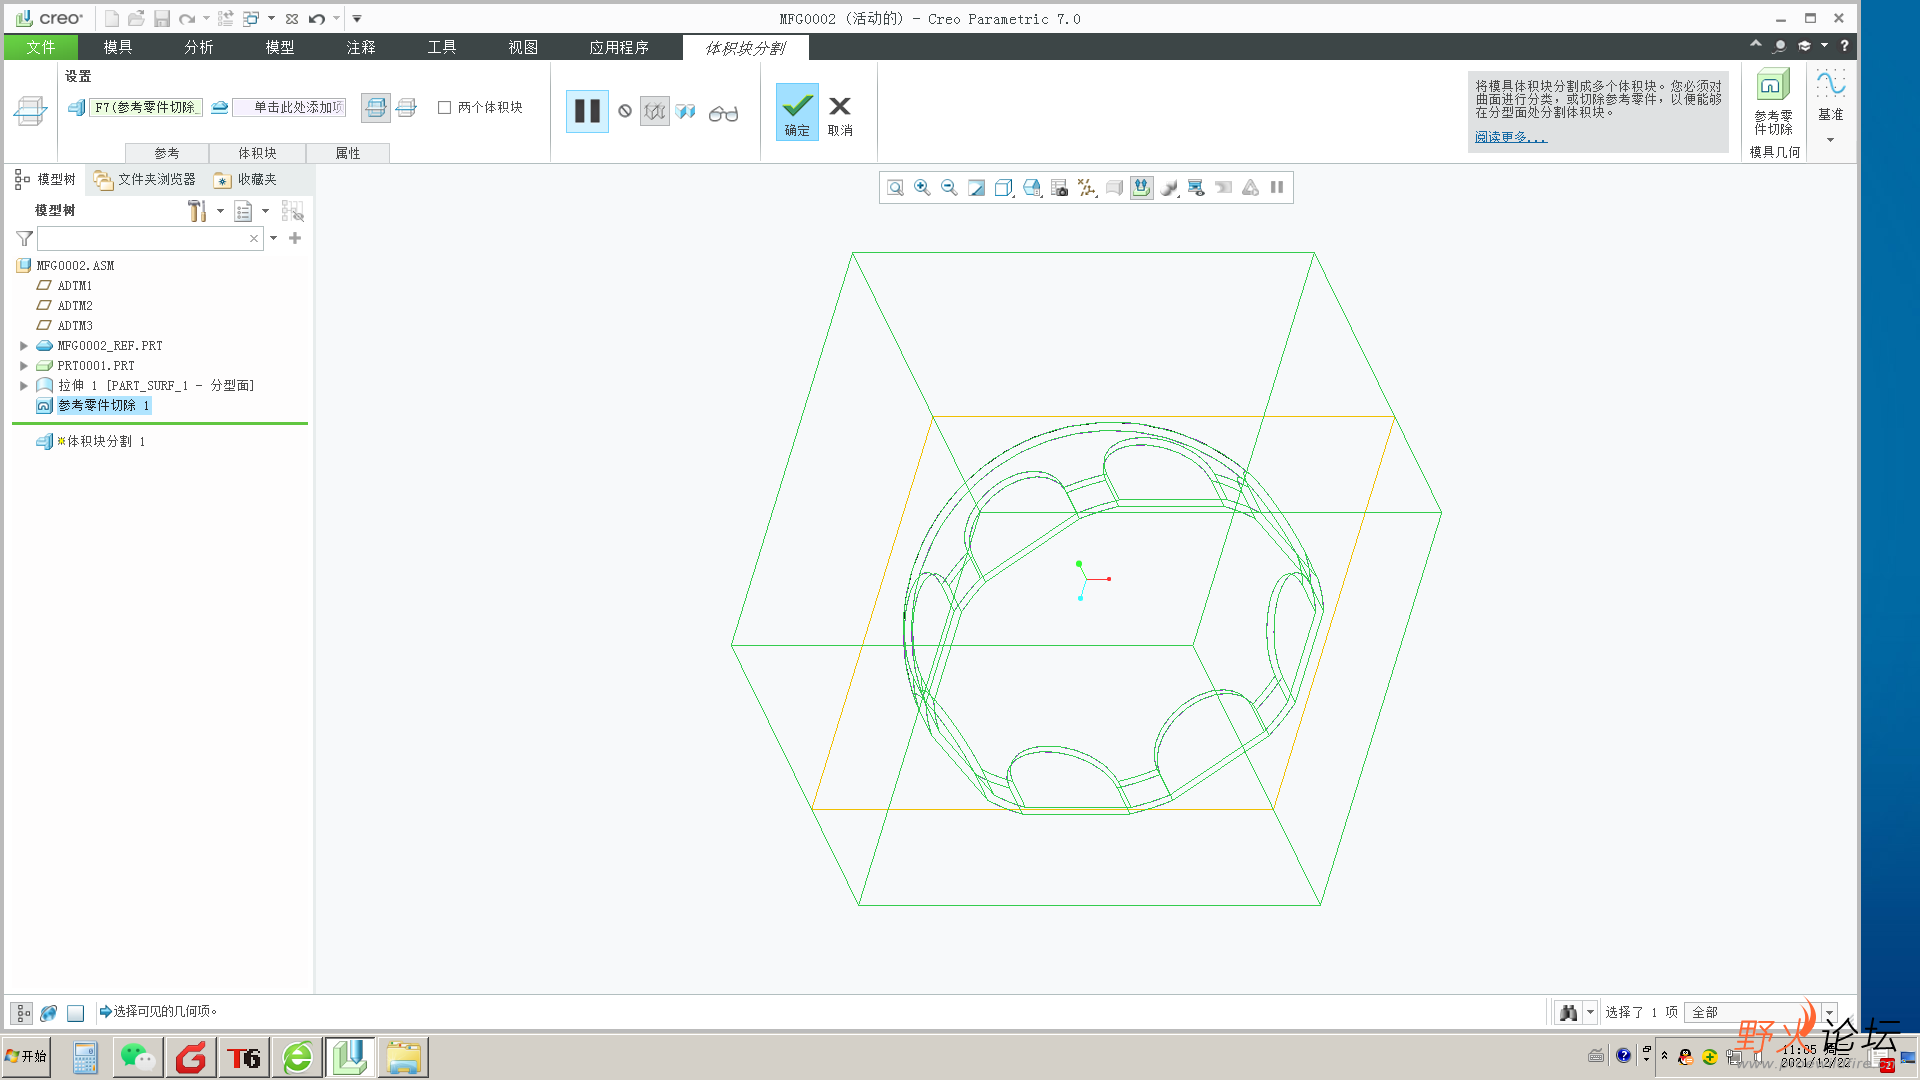Open the saved orientations icon

click(1032, 188)
